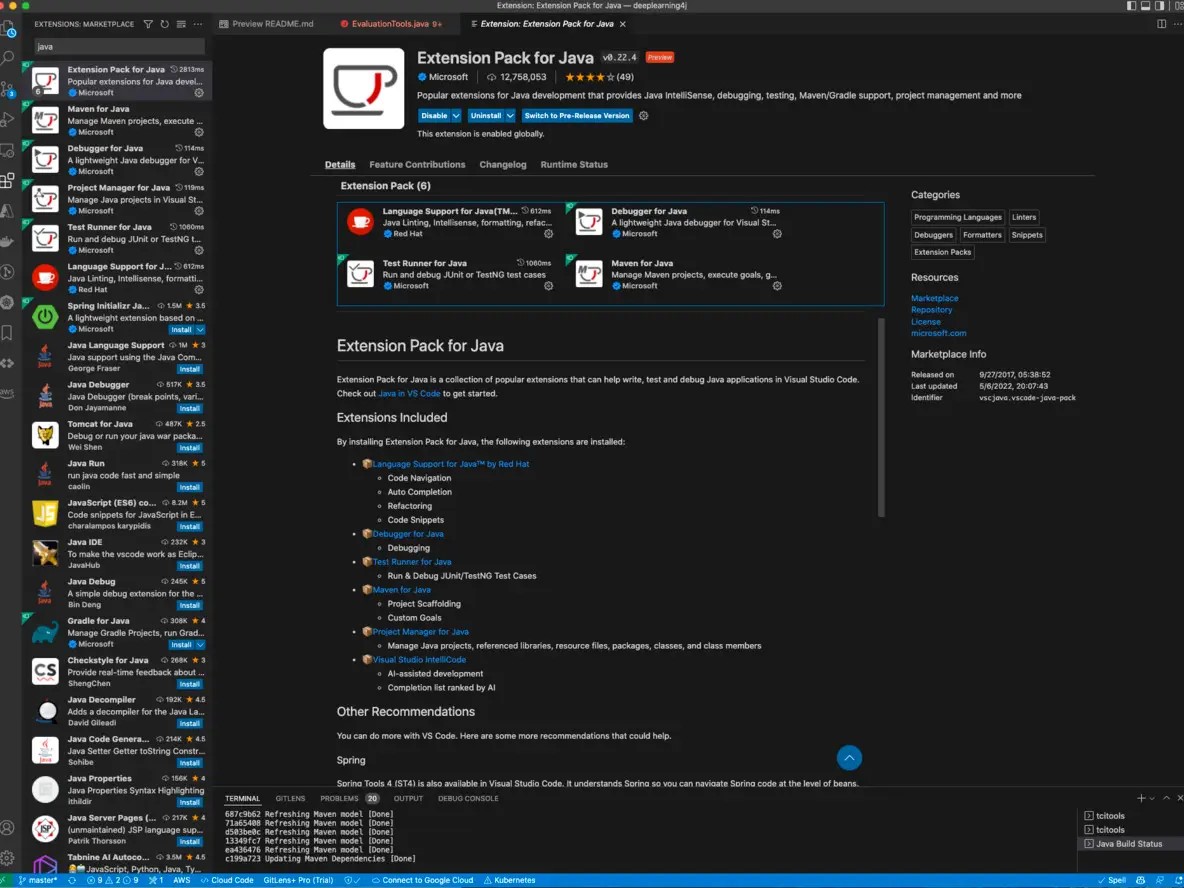Open manage gear for Maven for Java
The height and width of the screenshot is (888, 1184).
199,132
